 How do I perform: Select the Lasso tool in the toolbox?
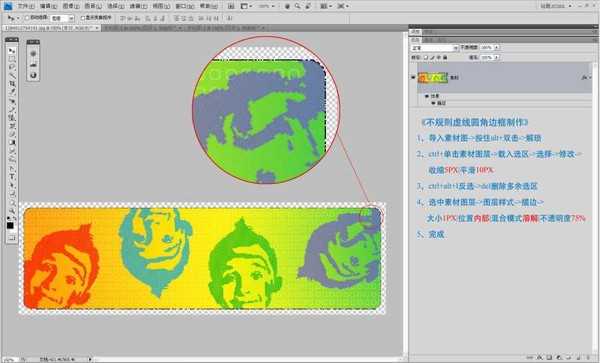pyautogui.click(x=12, y=67)
